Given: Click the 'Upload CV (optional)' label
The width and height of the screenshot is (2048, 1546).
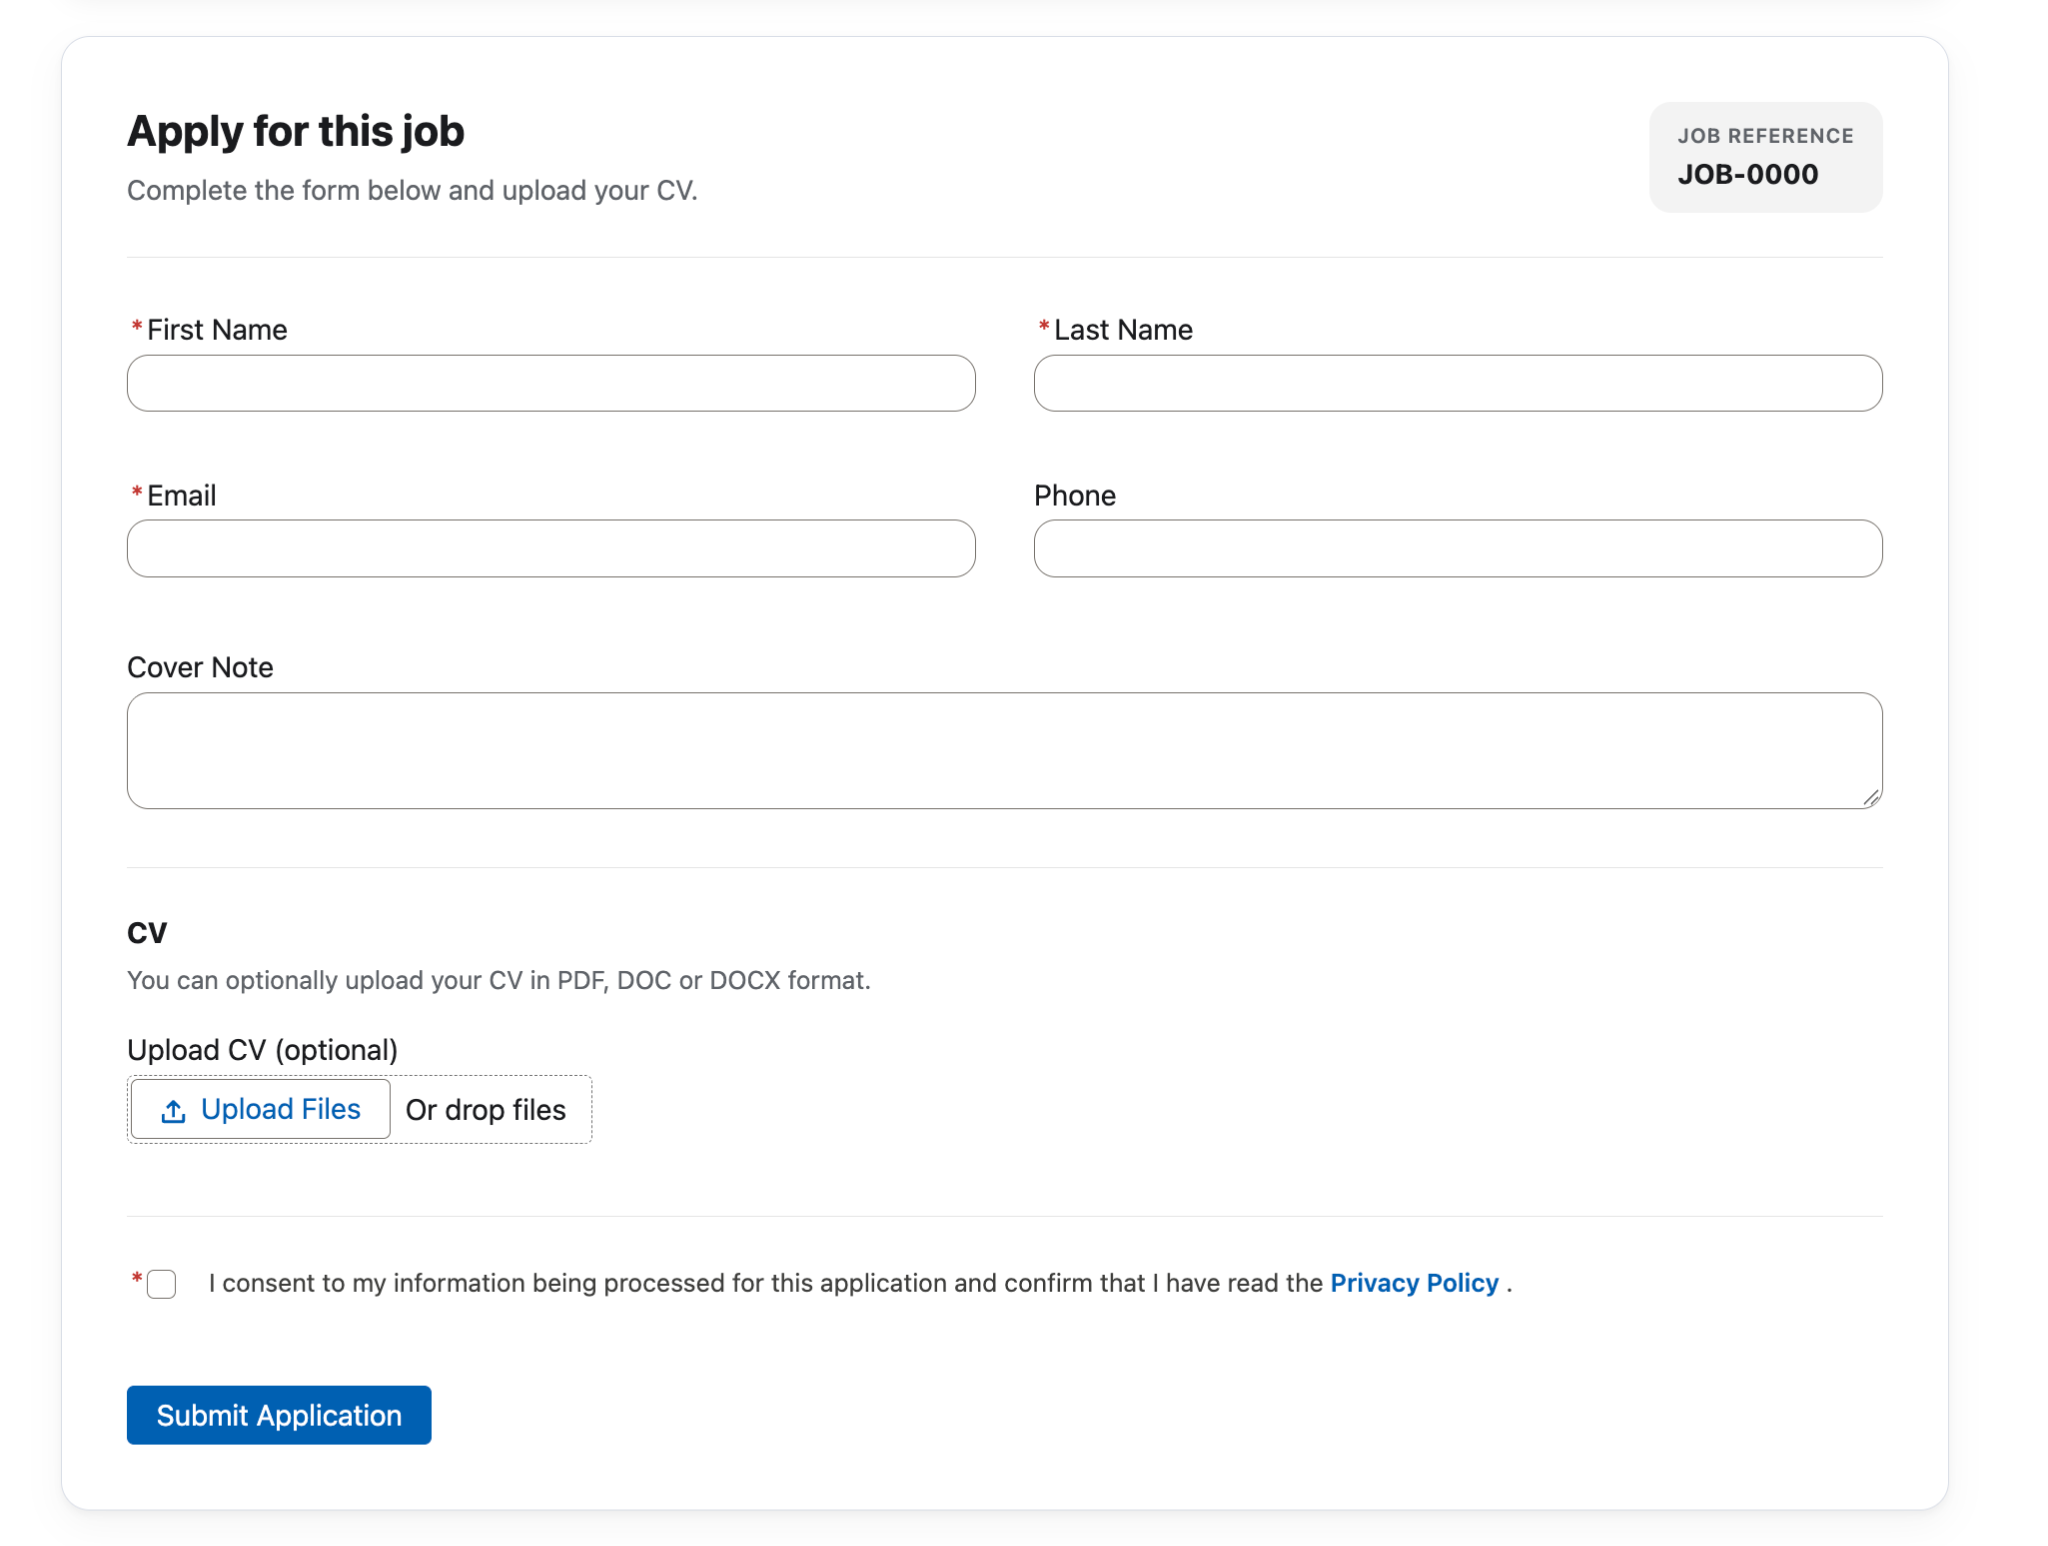Looking at the screenshot, I should point(262,1050).
